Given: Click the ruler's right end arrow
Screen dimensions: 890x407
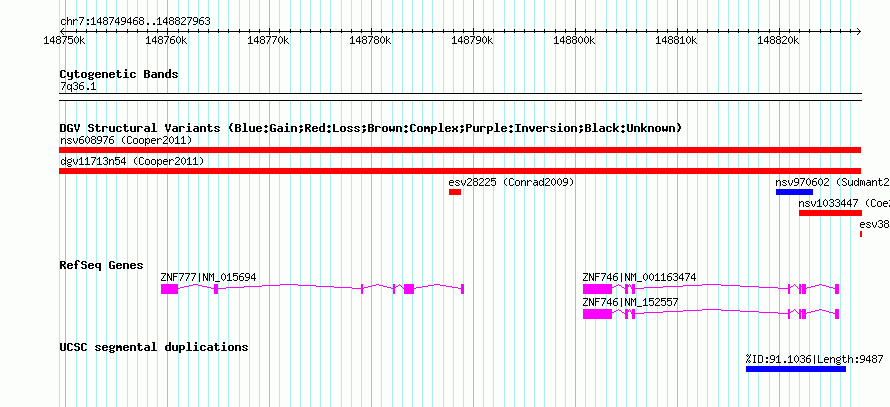Looking at the screenshot, I should 859,31.
